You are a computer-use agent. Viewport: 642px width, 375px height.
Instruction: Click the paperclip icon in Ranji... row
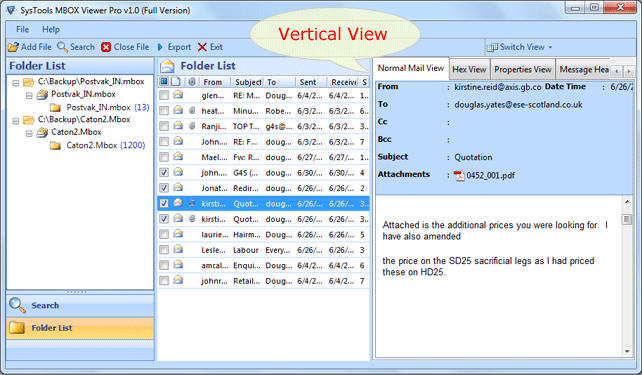click(x=192, y=126)
